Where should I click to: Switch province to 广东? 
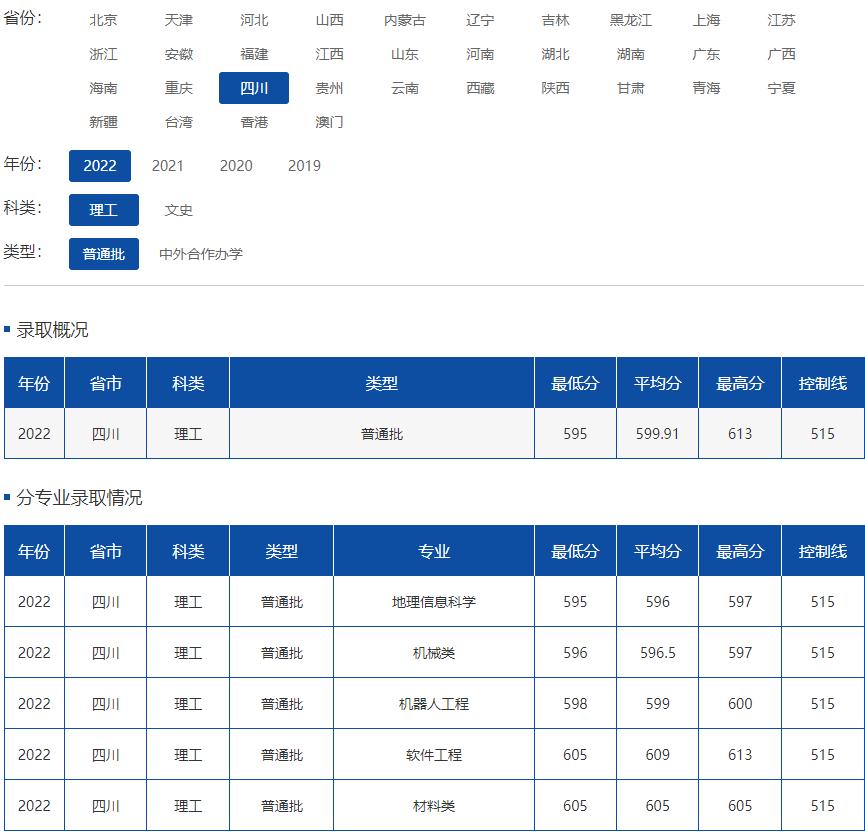[x=706, y=54]
